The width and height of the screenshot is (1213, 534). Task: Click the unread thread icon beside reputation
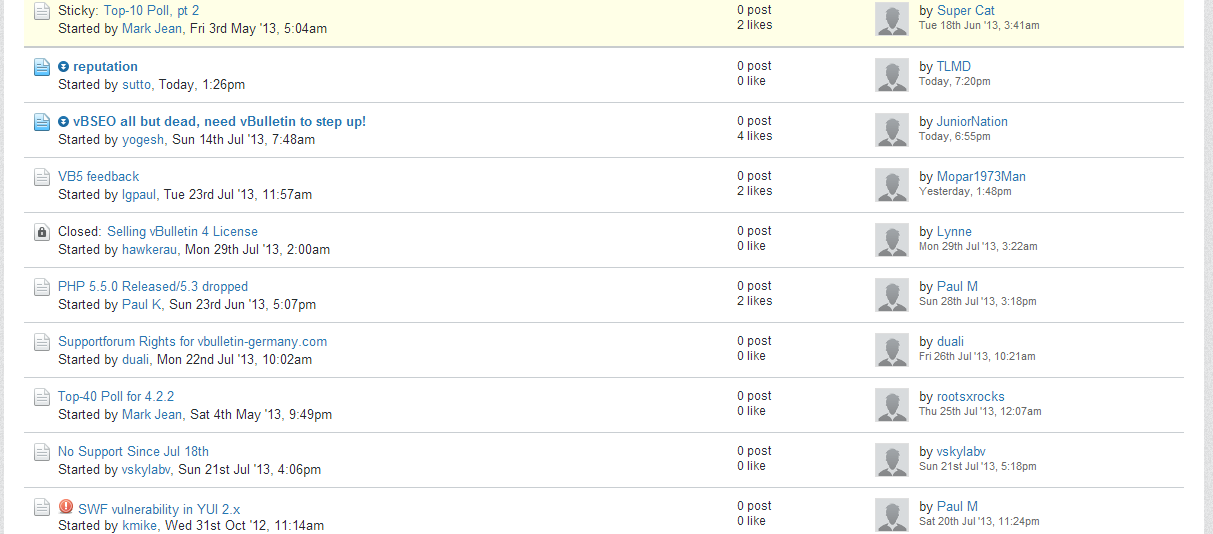(x=42, y=67)
